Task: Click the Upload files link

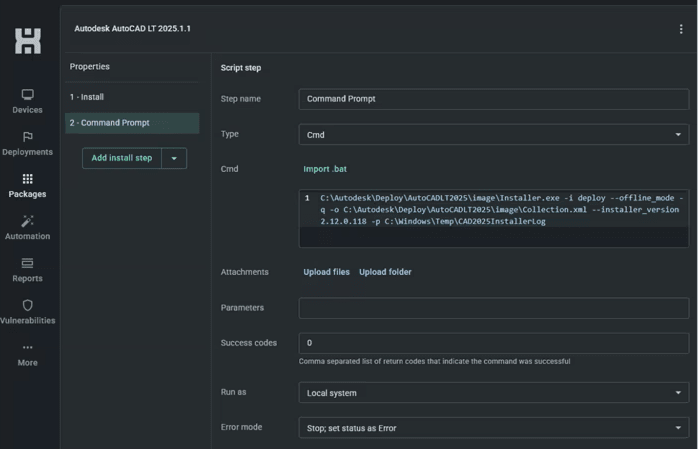Action: coord(326,272)
